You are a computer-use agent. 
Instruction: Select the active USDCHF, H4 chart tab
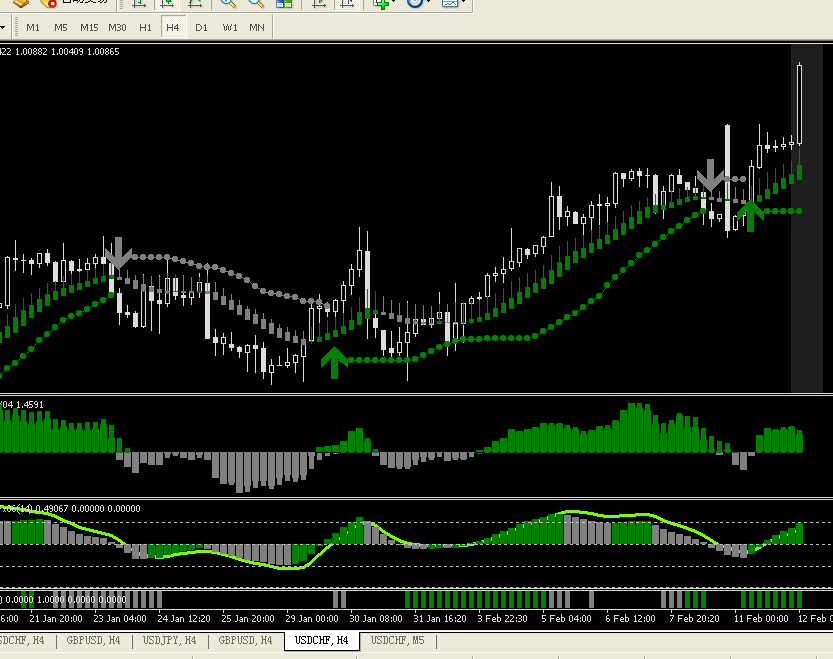321,640
